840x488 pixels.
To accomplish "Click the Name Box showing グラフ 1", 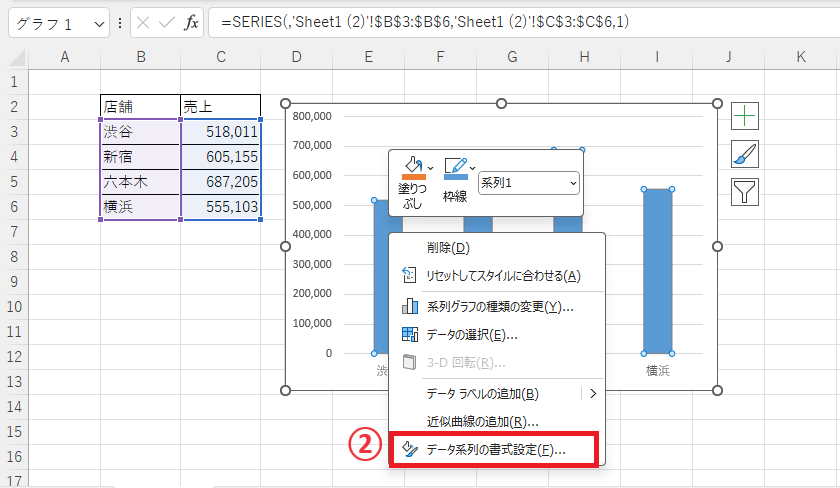I will point(46,24).
